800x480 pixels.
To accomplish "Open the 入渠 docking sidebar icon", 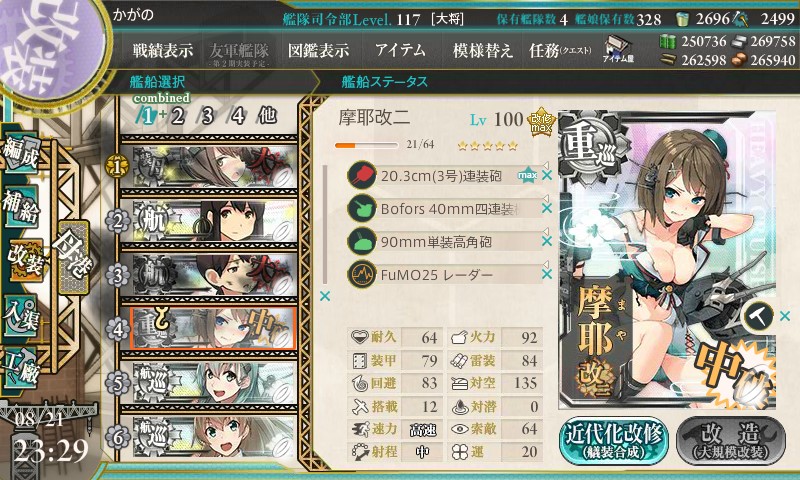I will click(21, 317).
